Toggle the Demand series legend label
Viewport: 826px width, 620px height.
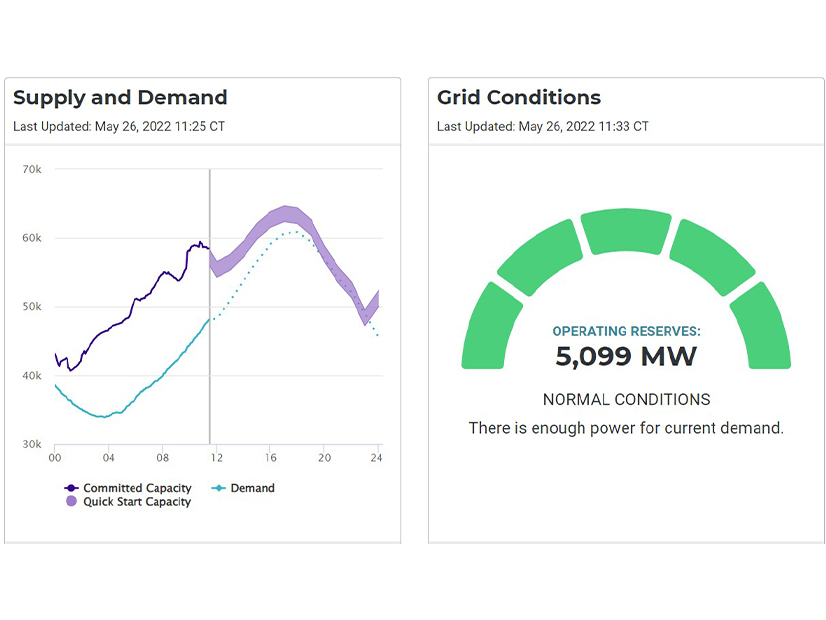coord(252,488)
